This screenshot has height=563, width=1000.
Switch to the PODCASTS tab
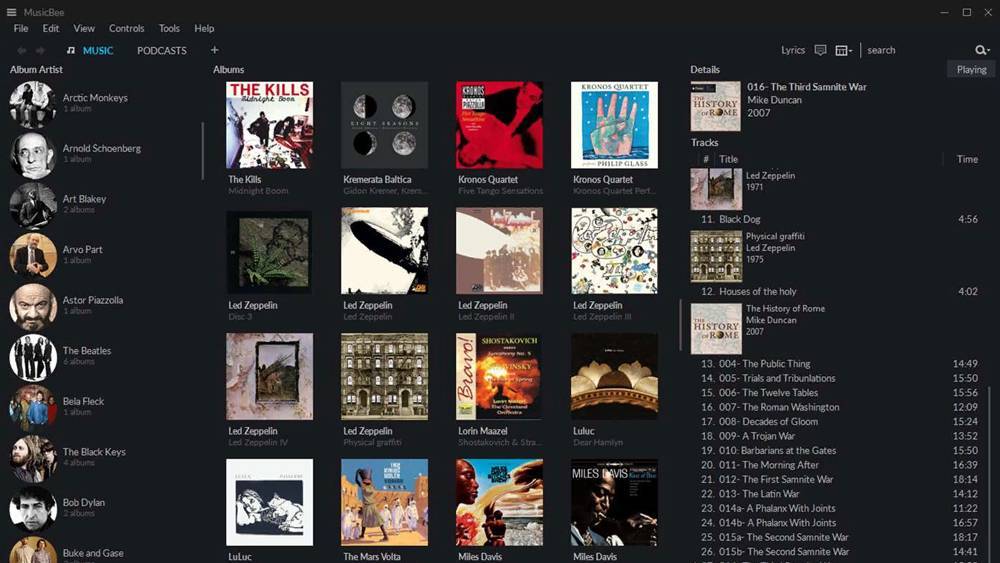(162, 50)
